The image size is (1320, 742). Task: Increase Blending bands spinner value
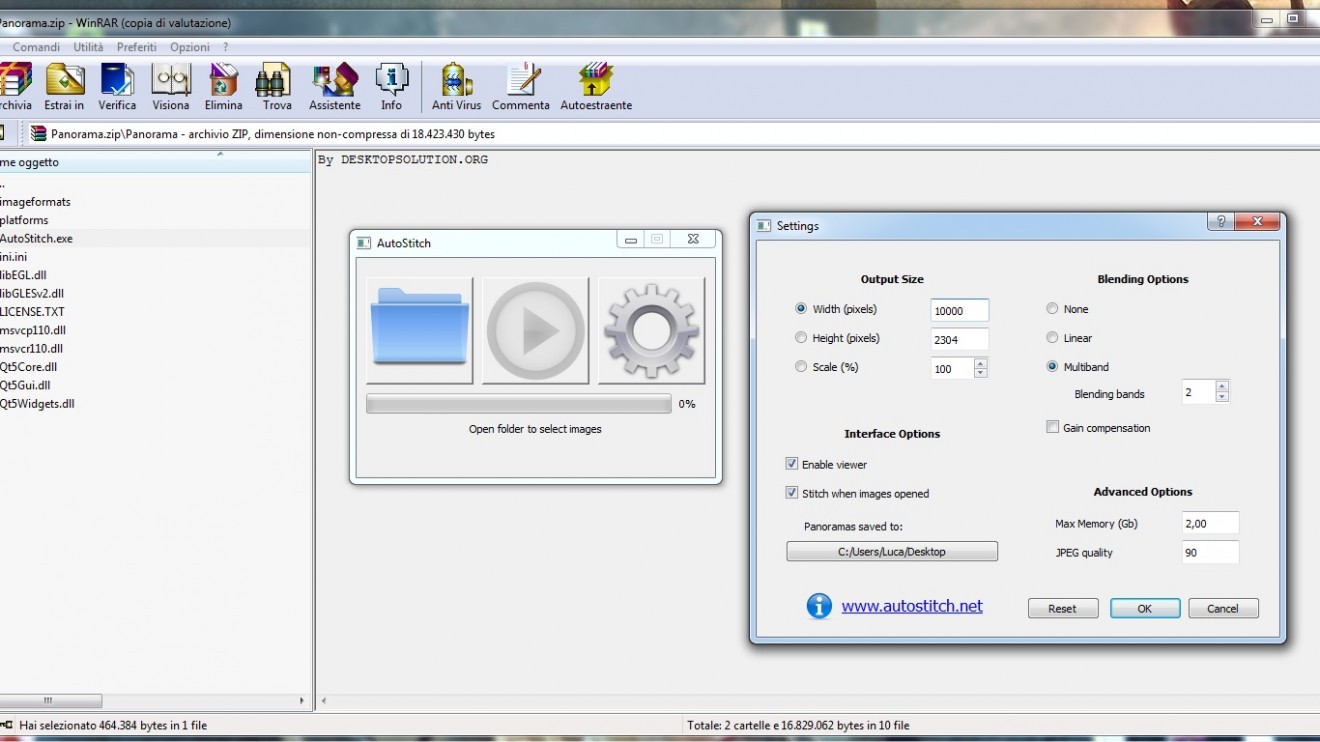1222,387
